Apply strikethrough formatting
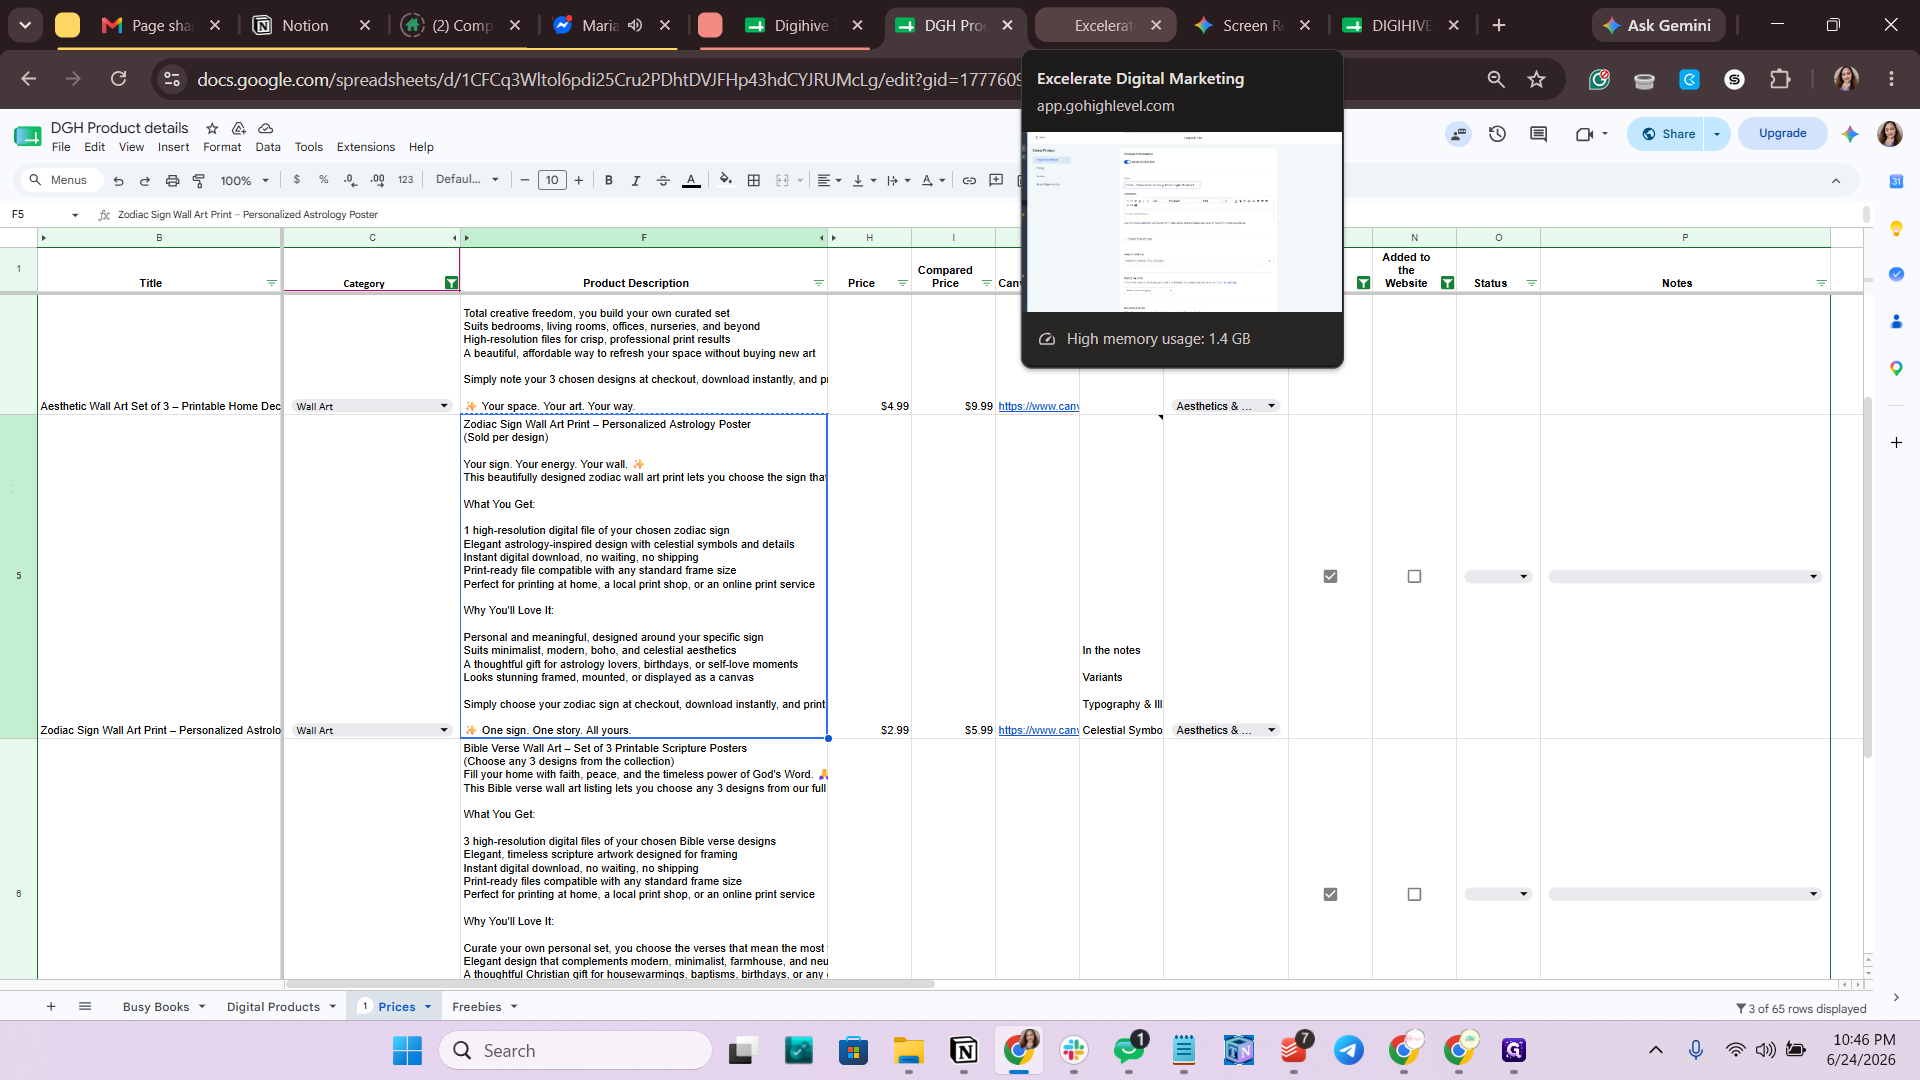Viewport: 1920px width, 1080px height. [663, 180]
